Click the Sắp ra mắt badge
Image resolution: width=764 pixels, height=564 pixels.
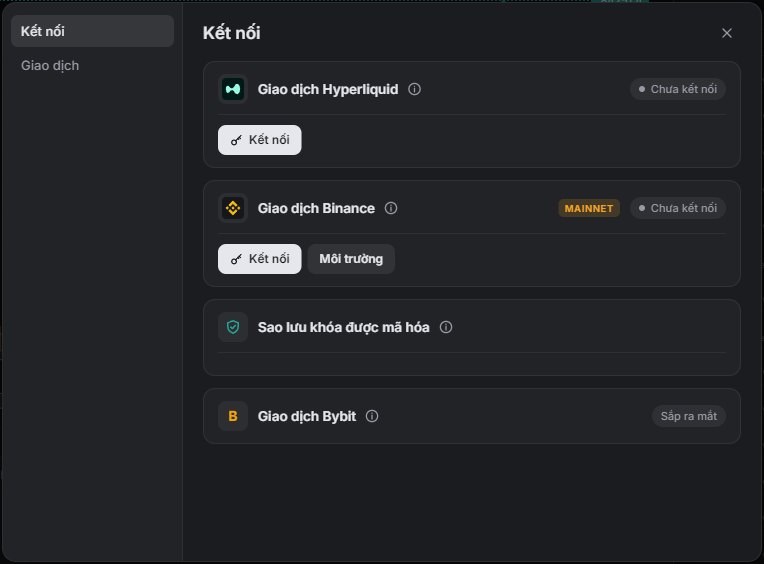click(x=688, y=416)
